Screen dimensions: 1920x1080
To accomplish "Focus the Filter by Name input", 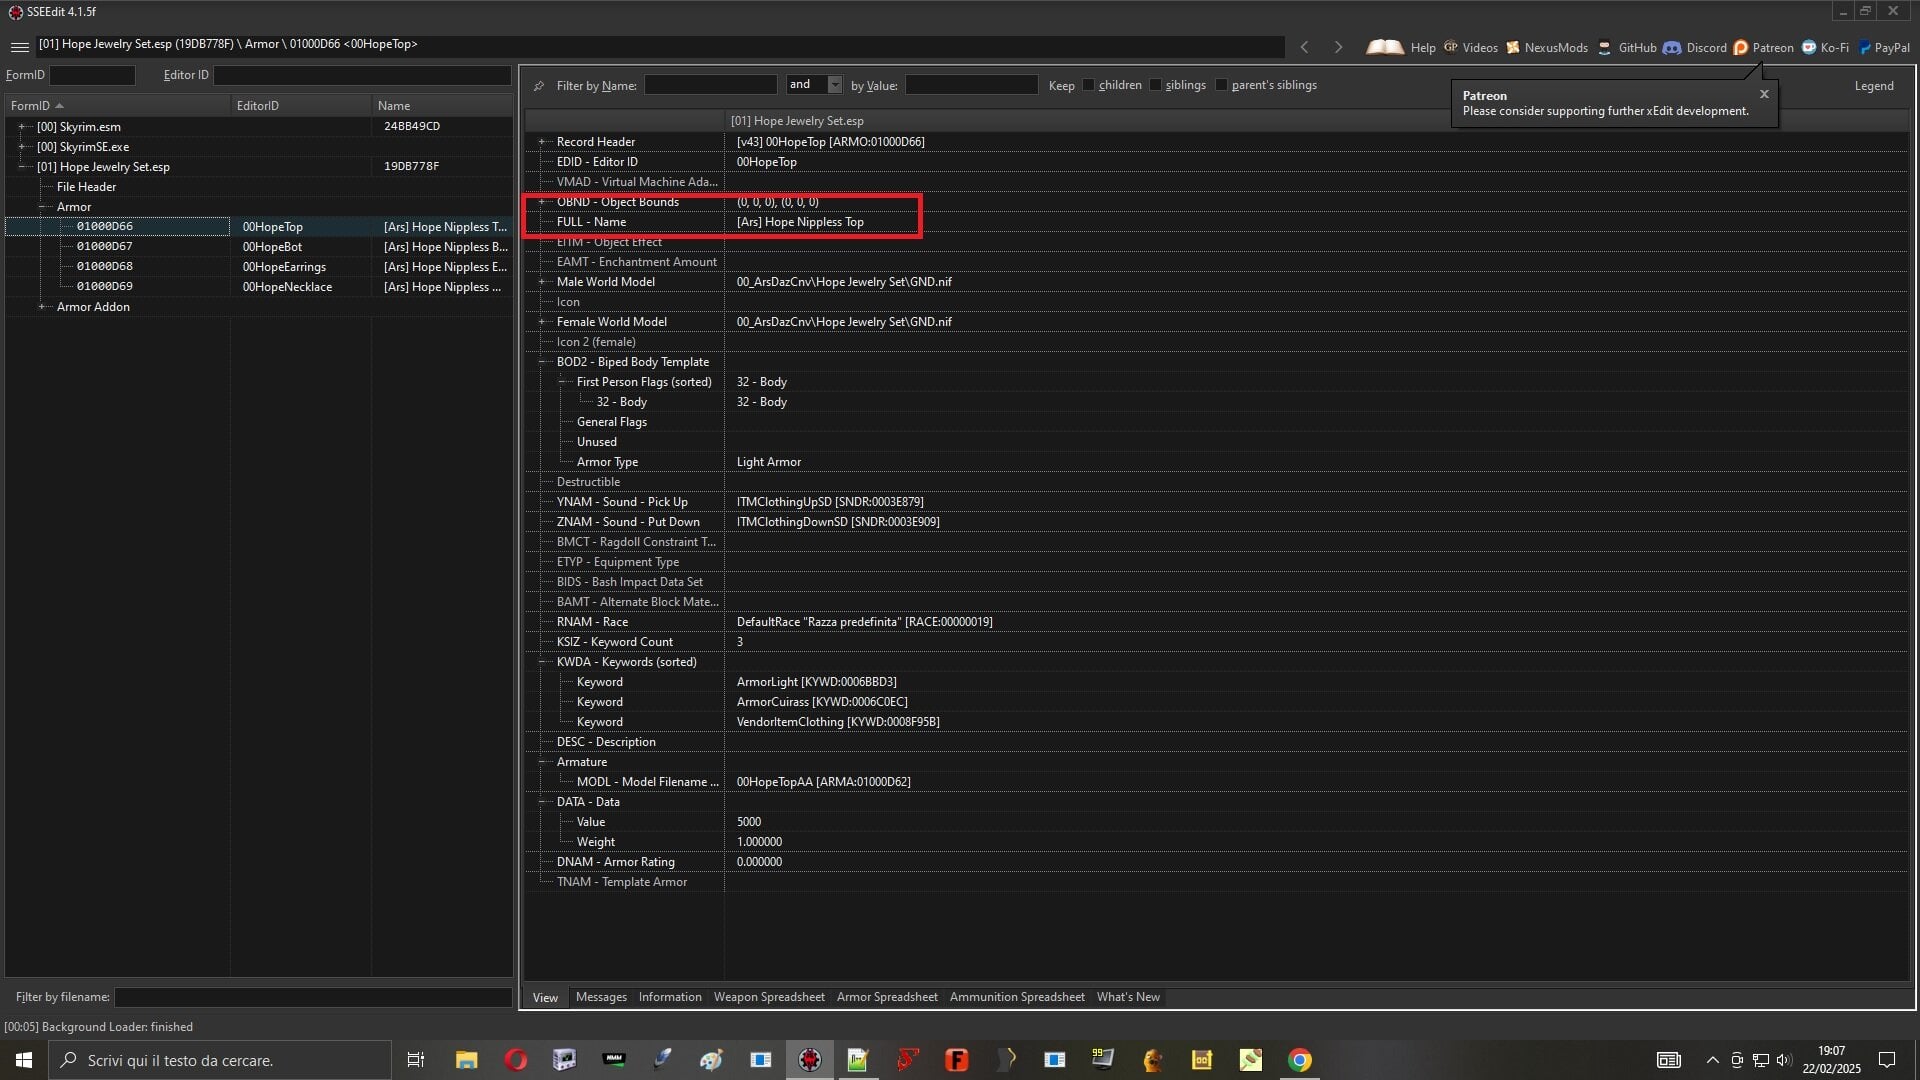I will click(710, 85).
